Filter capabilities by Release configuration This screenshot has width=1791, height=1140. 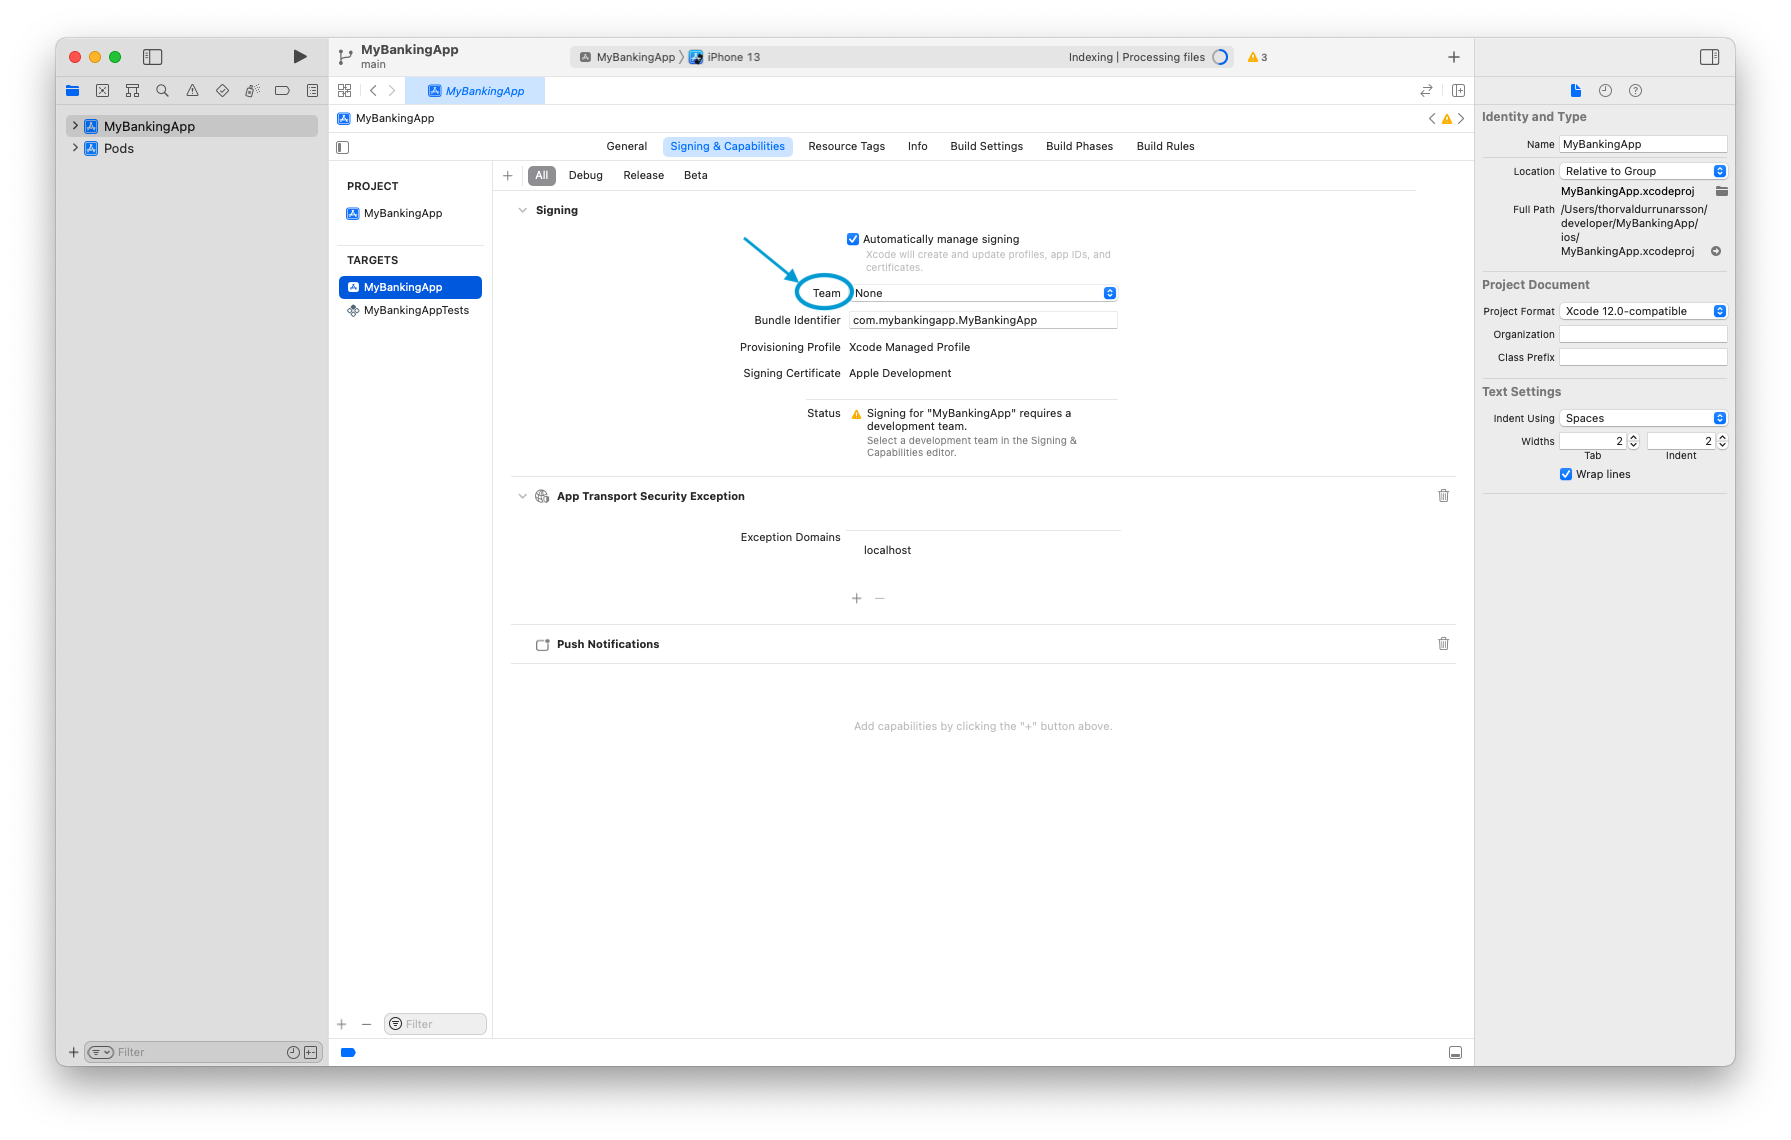(x=644, y=175)
